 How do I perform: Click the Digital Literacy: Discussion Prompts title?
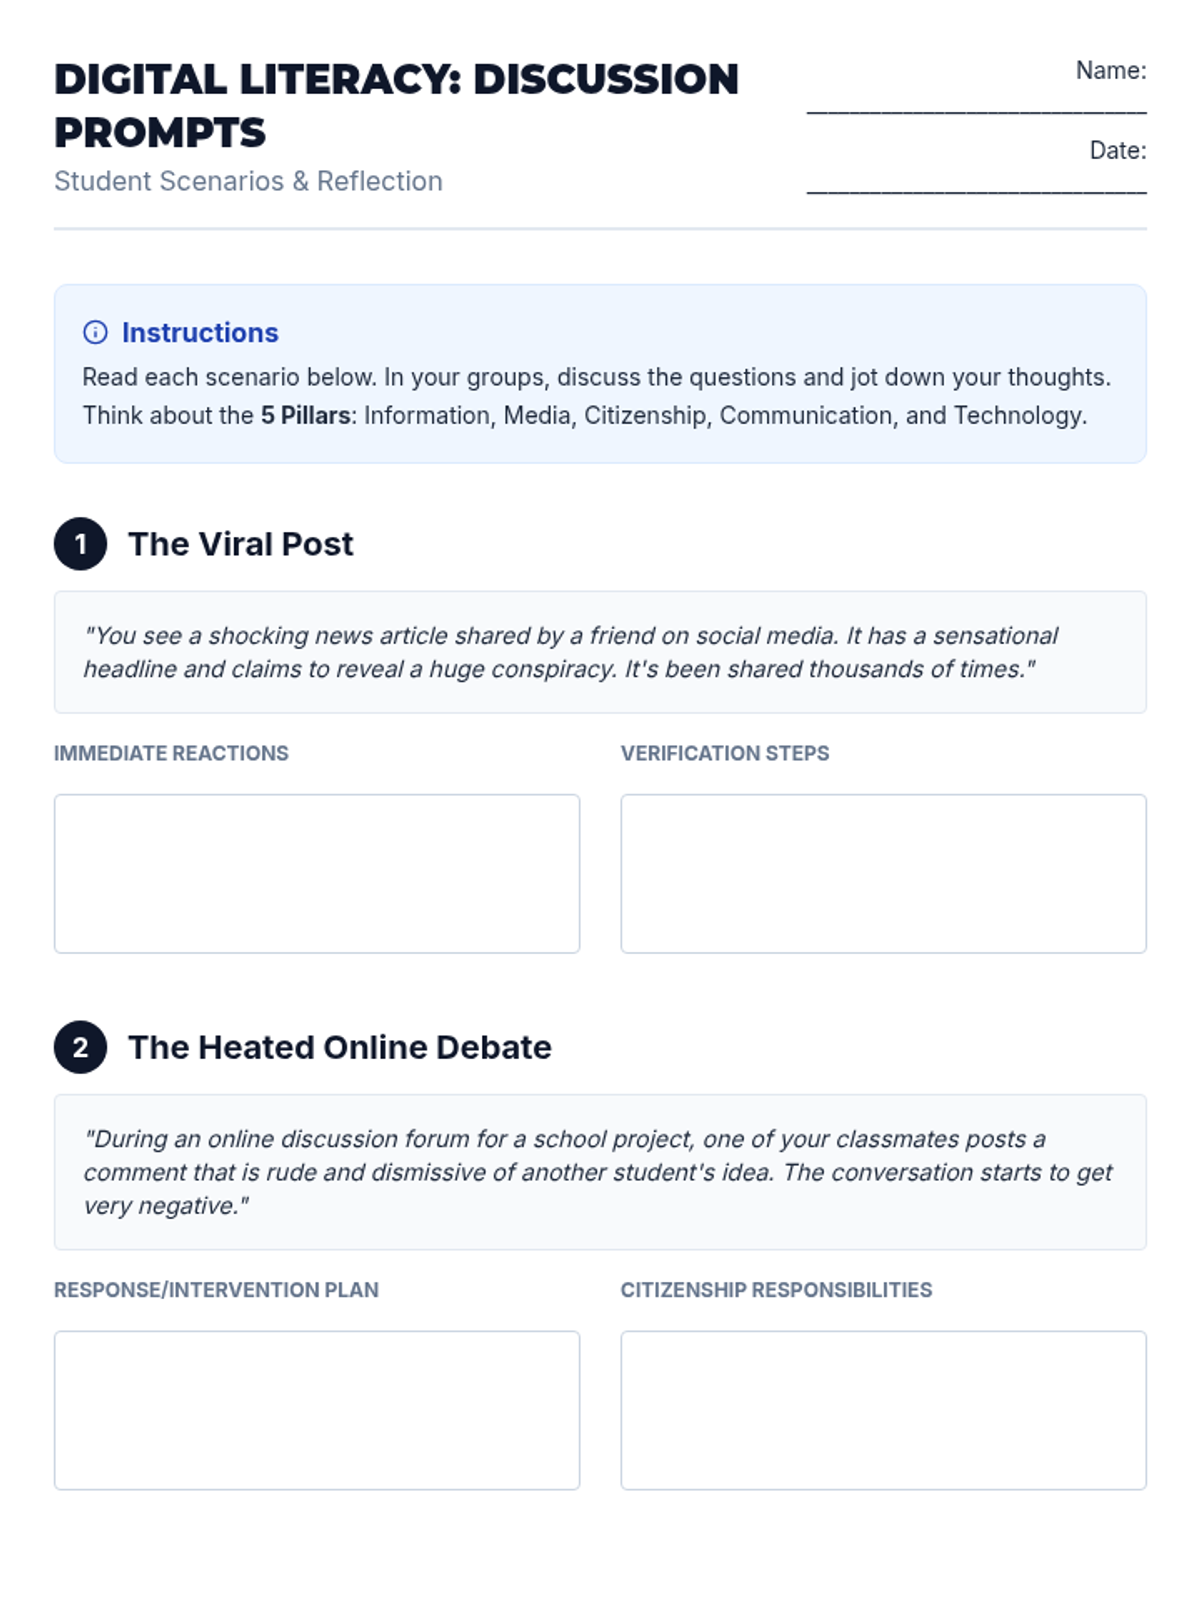tap(396, 105)
